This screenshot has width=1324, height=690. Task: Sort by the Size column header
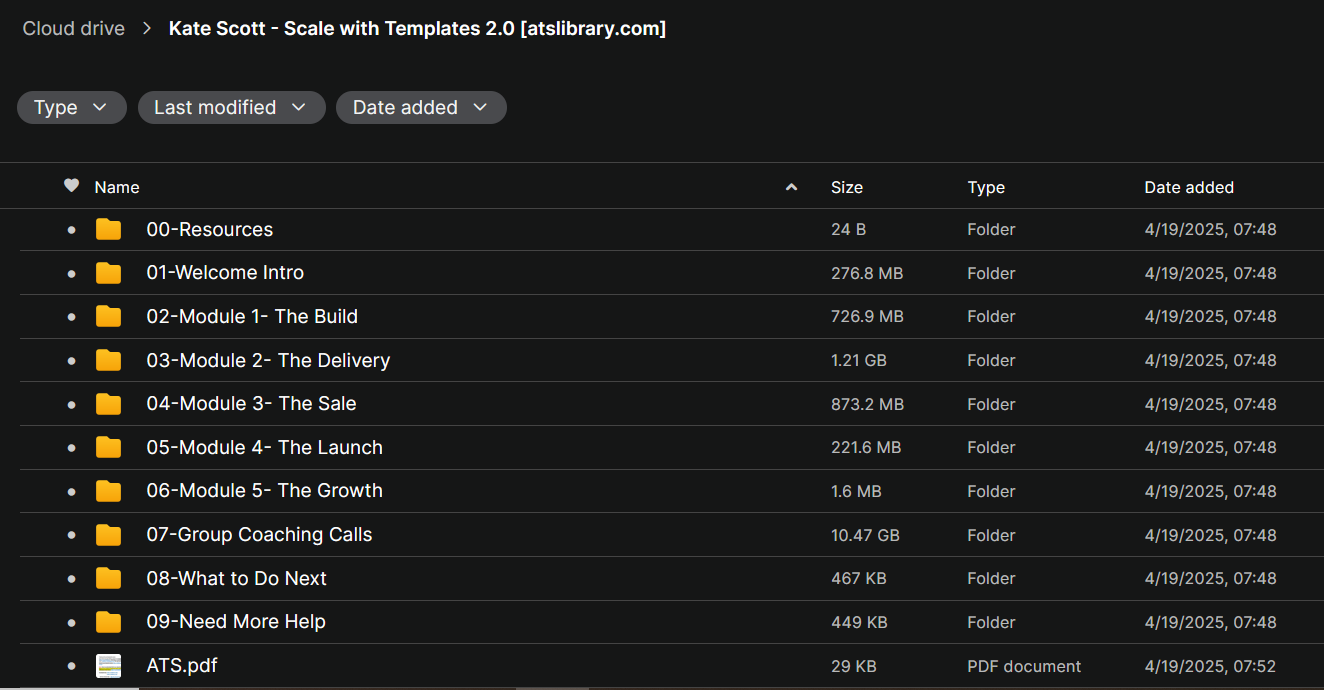coord(846,187)
